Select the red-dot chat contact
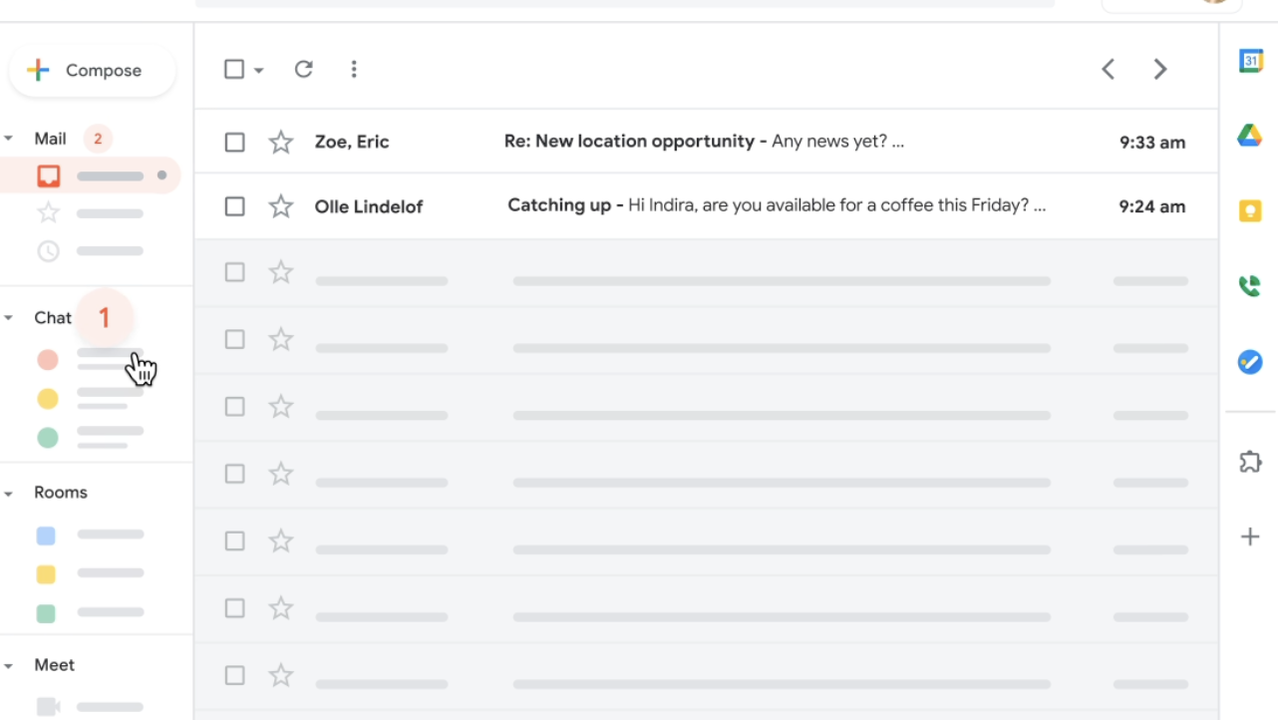1278x720 pixels. coord(48,360)
